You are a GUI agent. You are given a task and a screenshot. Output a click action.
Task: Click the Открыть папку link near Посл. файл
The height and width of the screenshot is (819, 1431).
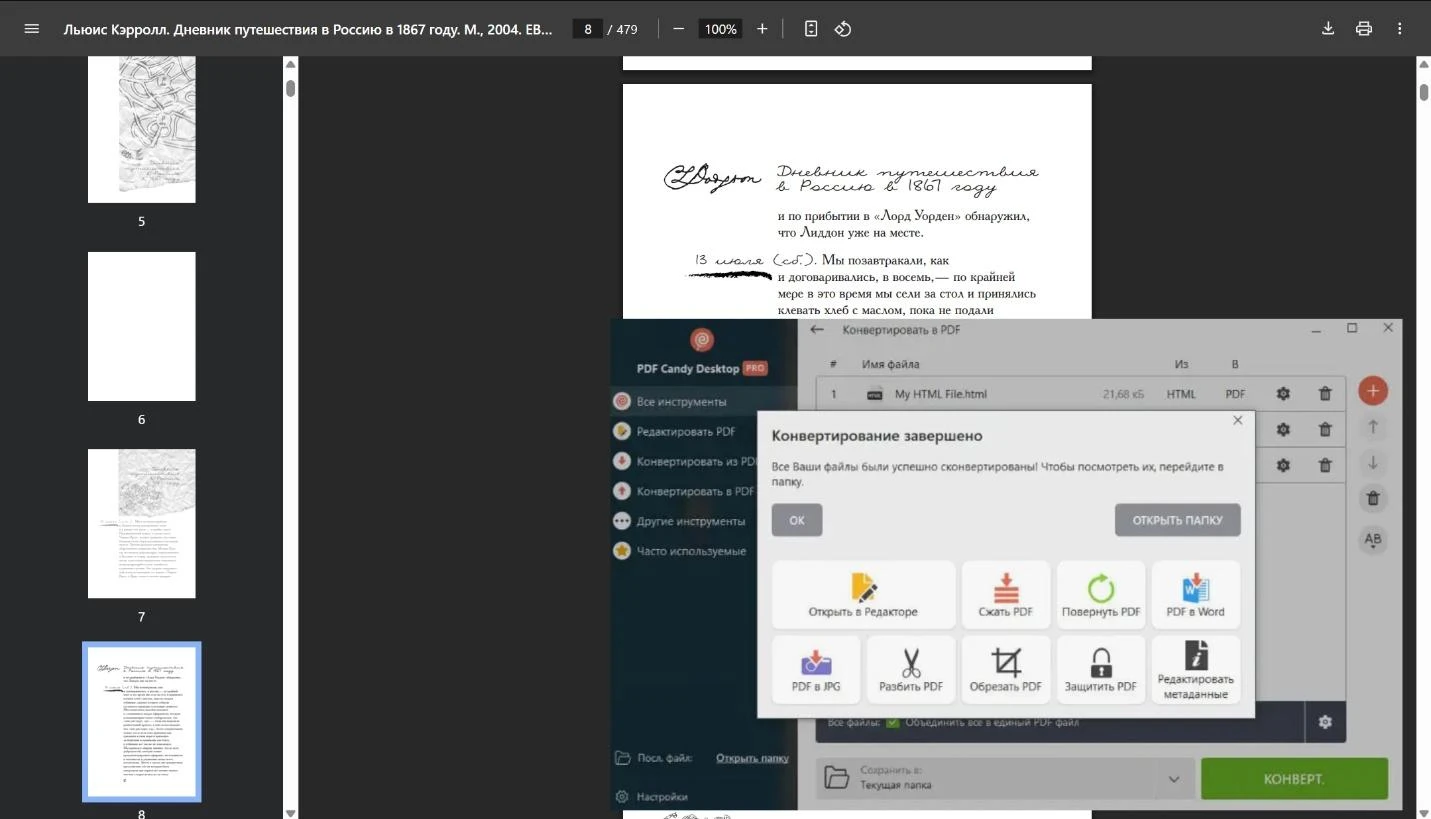click(x=752, y=758)
